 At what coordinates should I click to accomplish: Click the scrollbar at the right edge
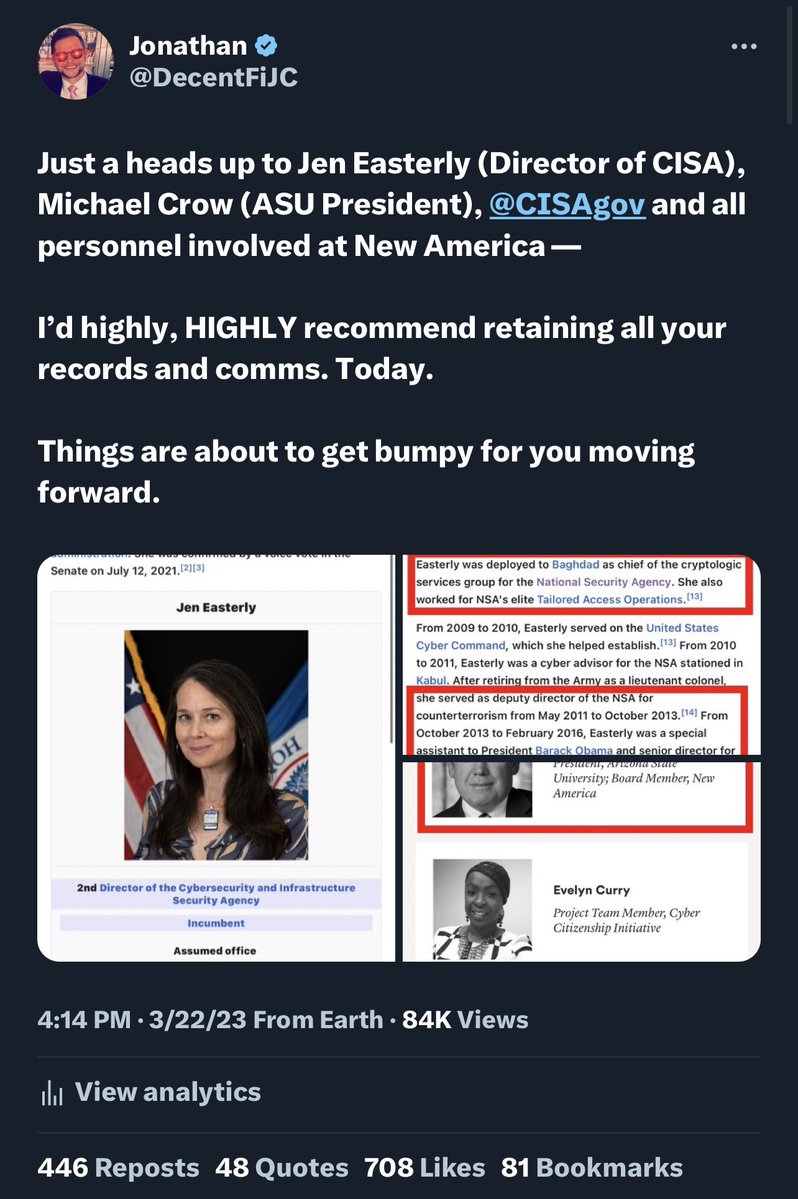tap(791, 61)
